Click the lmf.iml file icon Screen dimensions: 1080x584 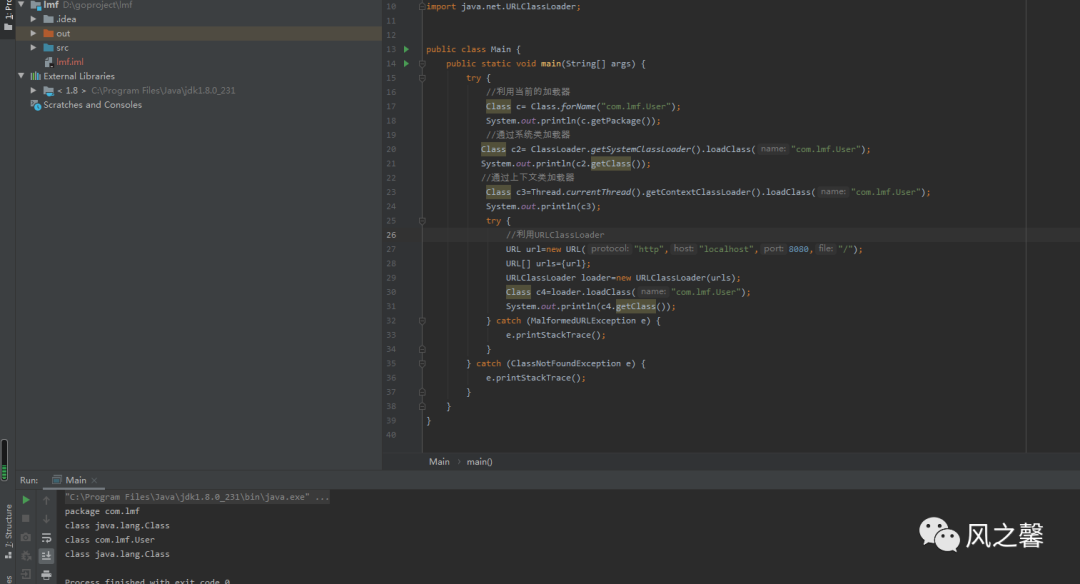click(x=48, y=62)
